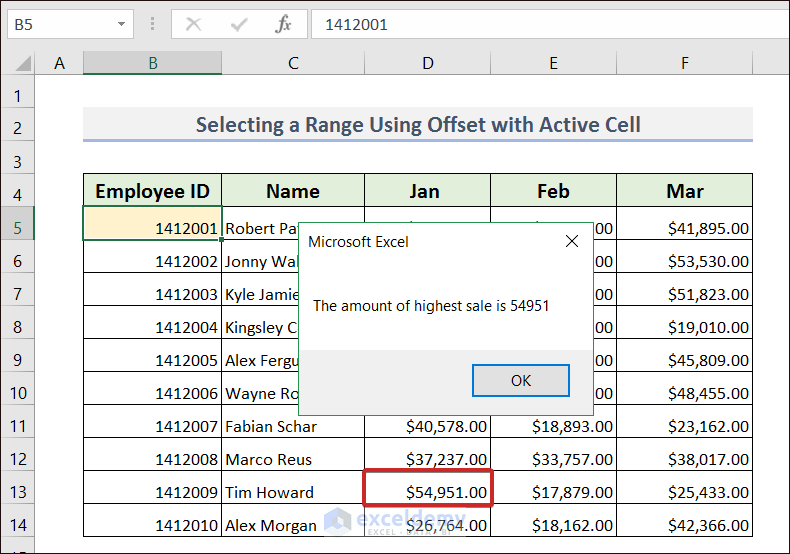Click the formula bar options dots handle
Viewport: 790px width, 554px height.
pos(152,24)
